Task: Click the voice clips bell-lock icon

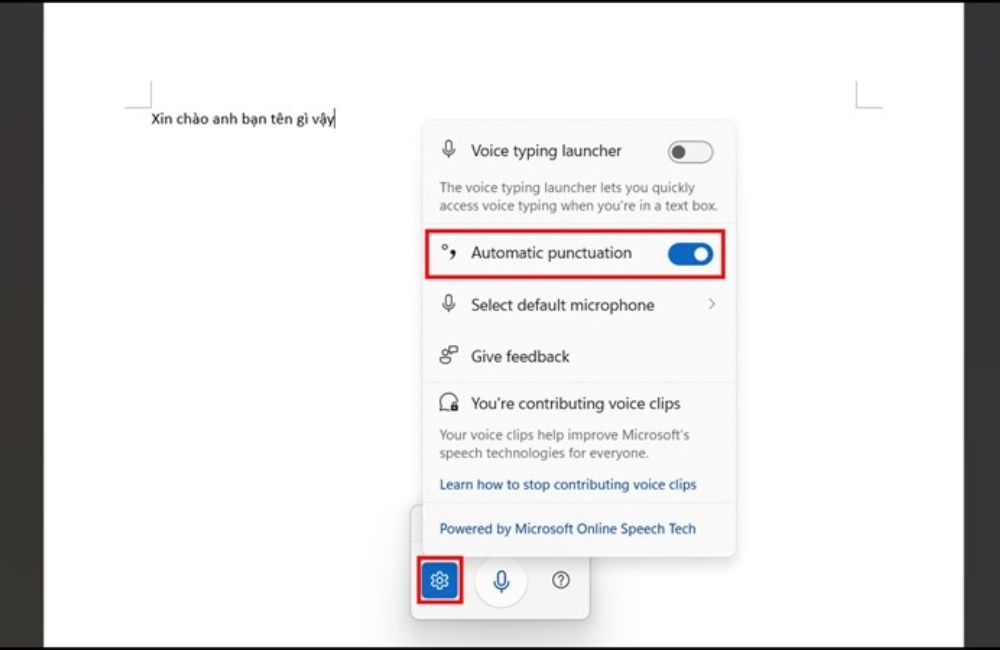Action: (448, 403)
